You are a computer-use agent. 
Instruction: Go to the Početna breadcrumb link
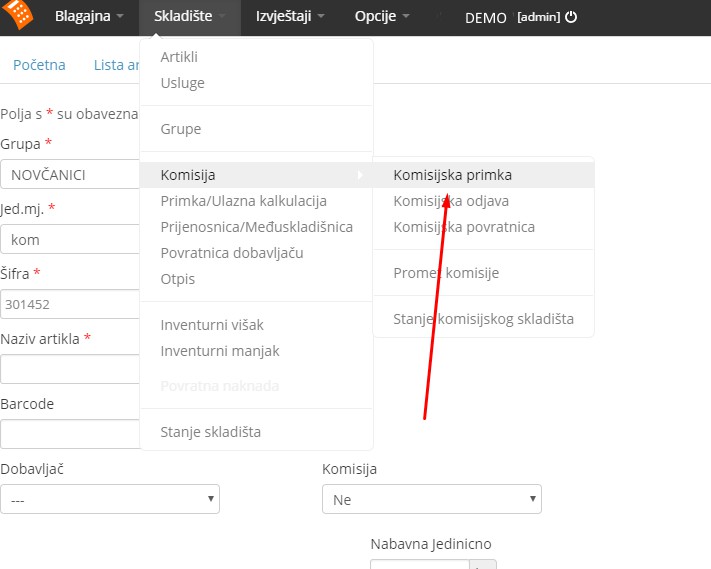[39, 65]
